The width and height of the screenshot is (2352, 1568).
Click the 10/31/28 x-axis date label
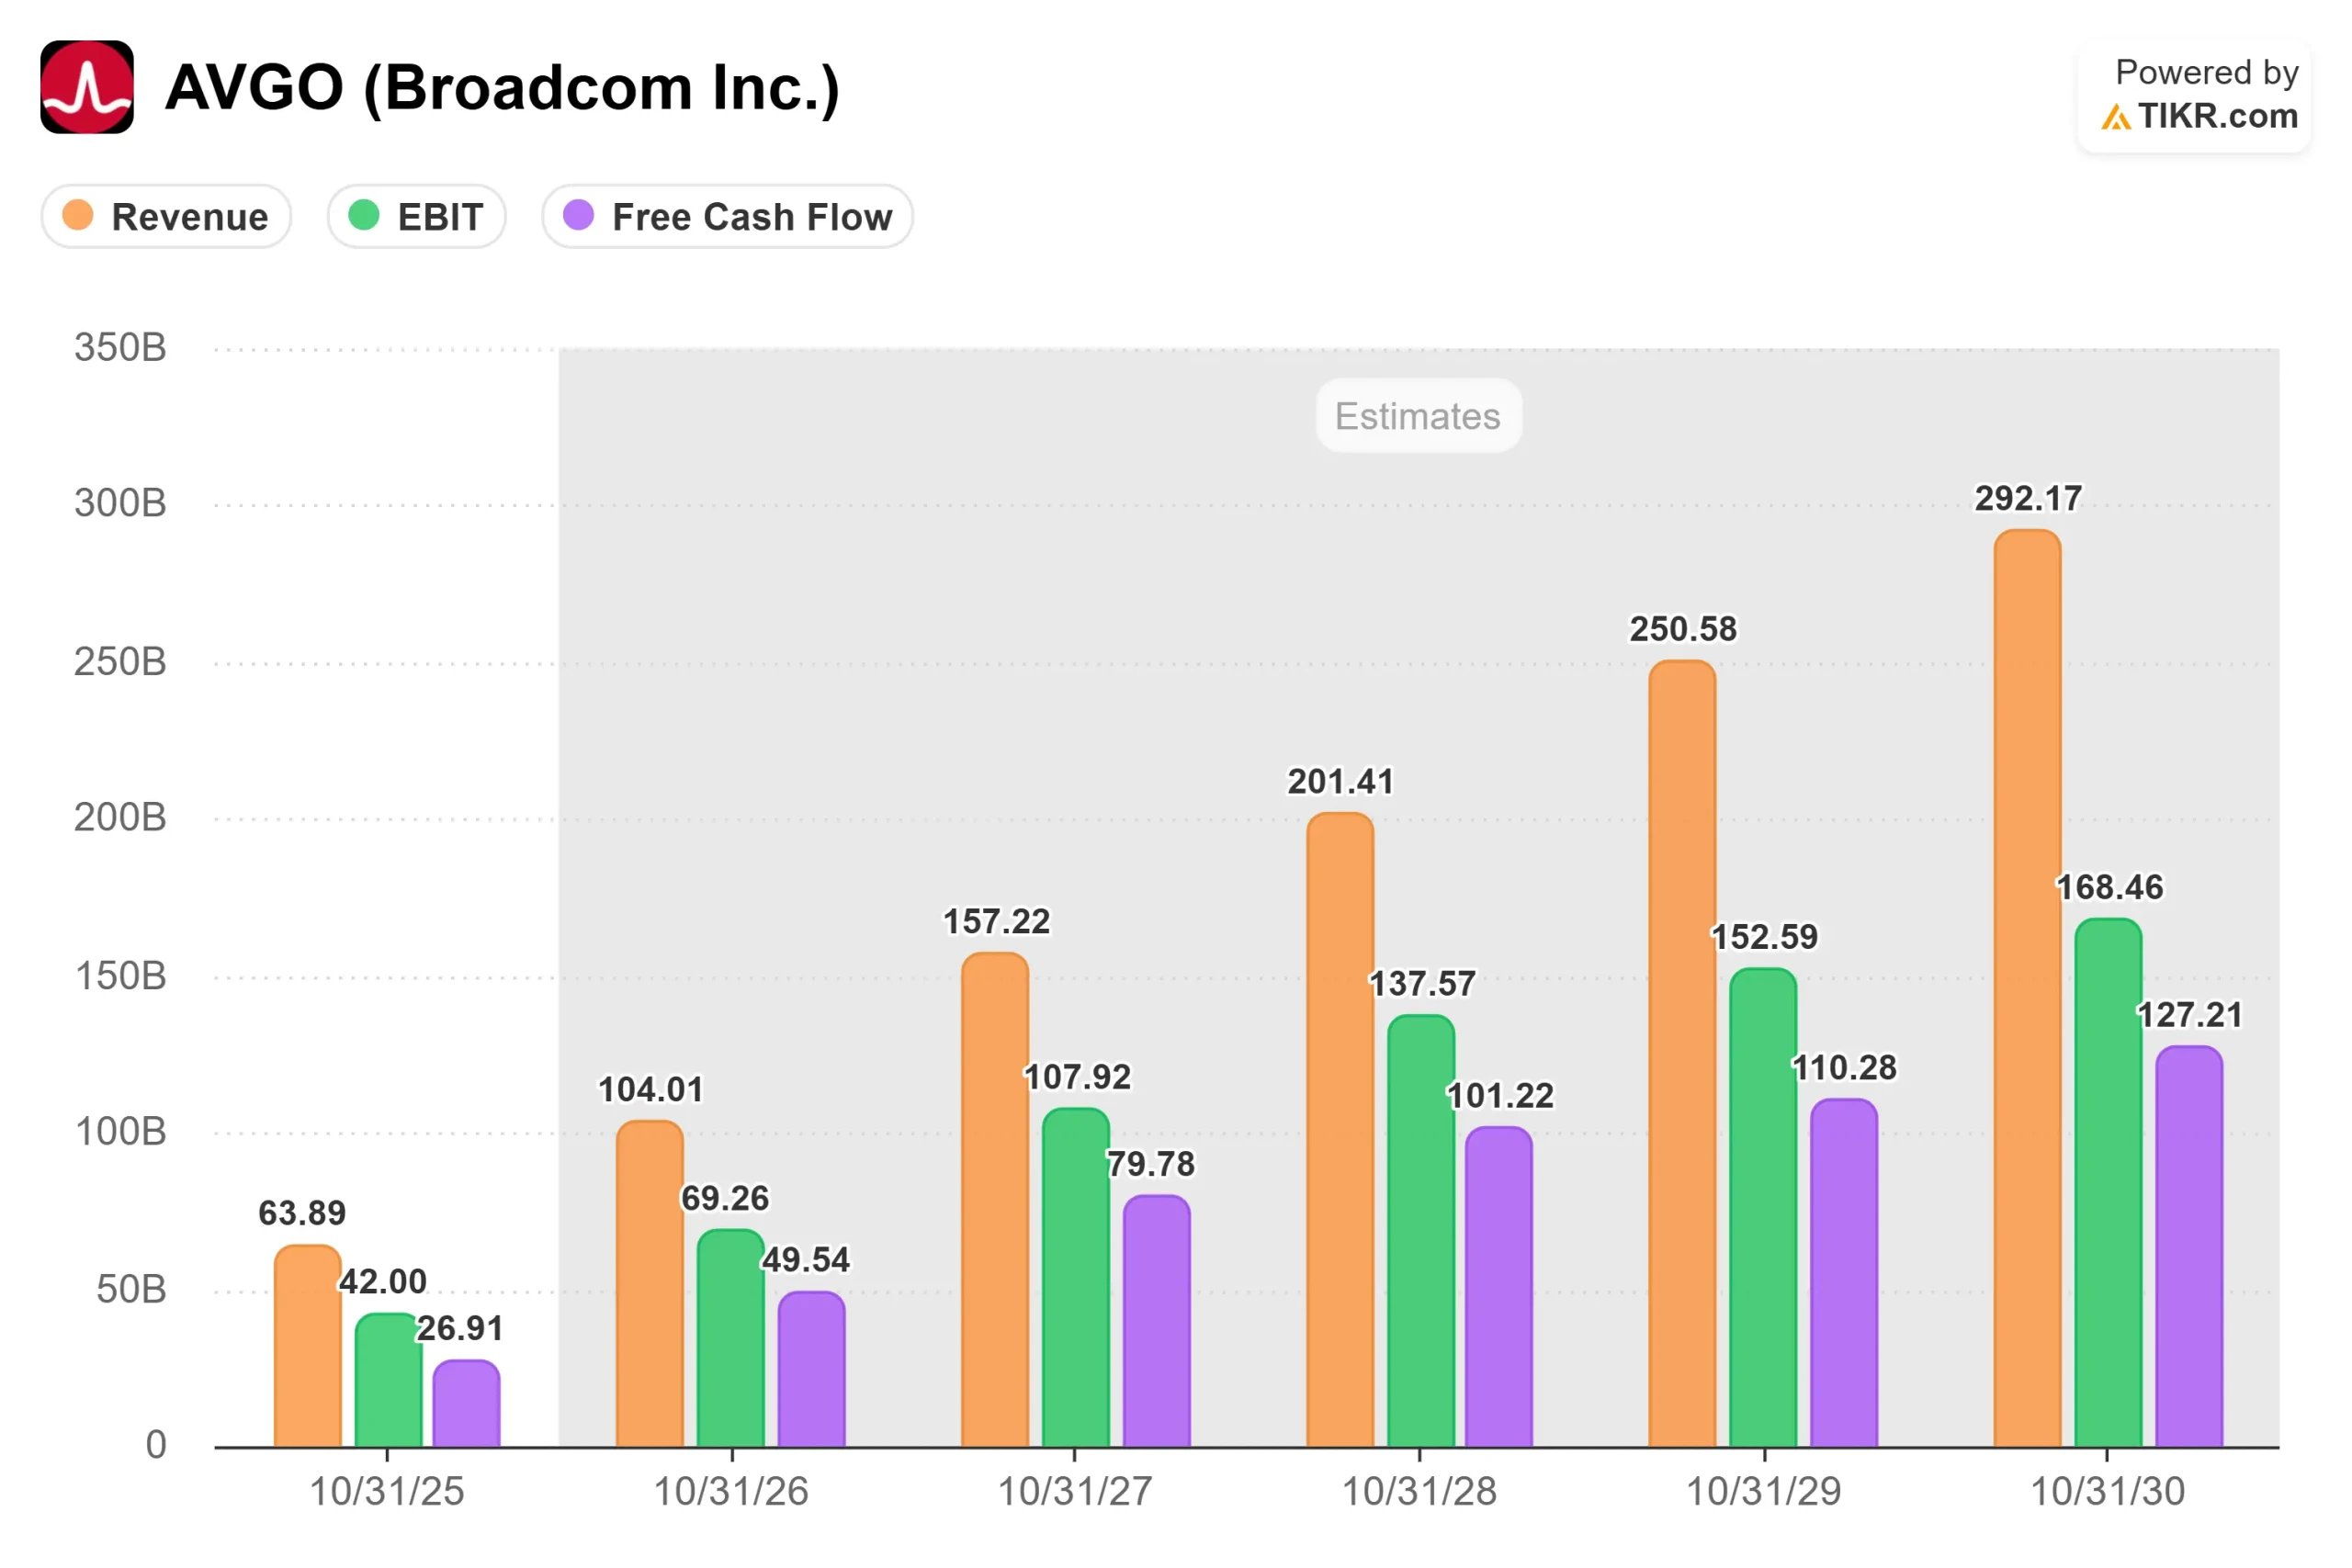(x=1419, y=1491)
